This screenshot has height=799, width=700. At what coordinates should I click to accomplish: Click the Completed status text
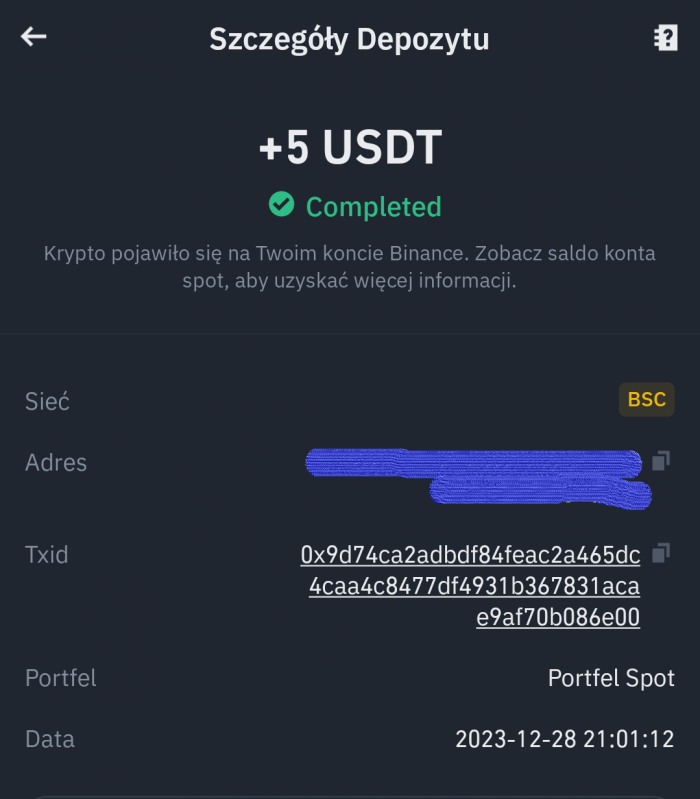[x=373, y=207]
